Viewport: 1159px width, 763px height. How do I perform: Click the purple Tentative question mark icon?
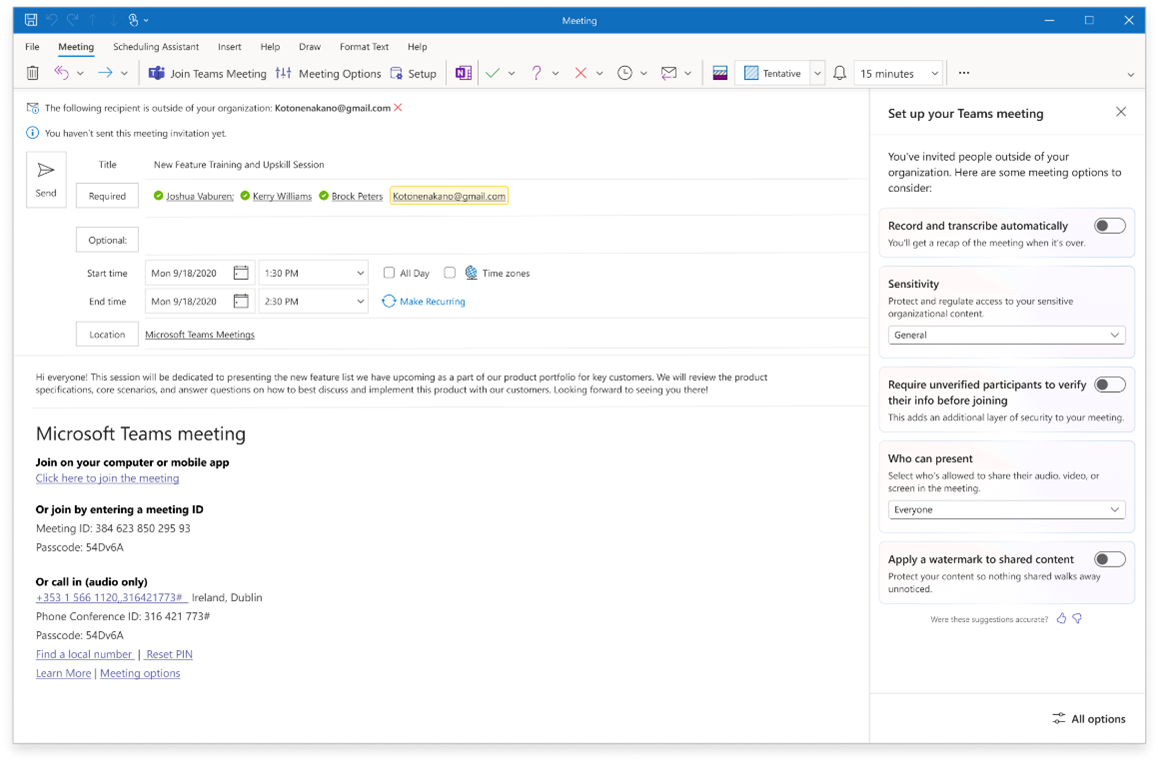click(537, 73)
